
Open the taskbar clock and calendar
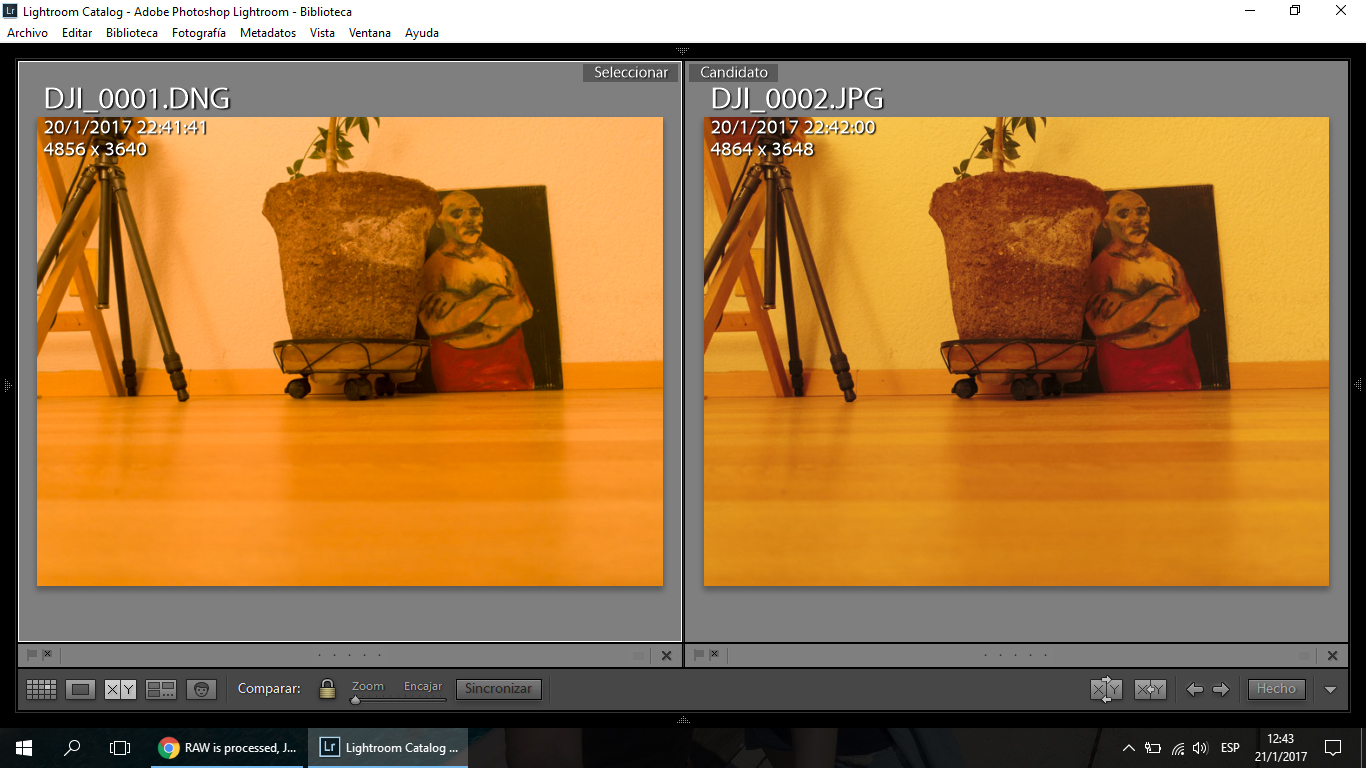point(1280,747)
